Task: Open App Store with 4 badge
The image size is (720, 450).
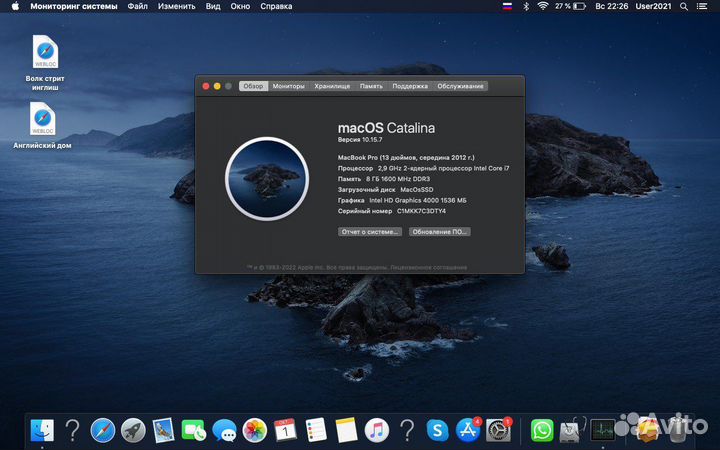Action: 468,430
